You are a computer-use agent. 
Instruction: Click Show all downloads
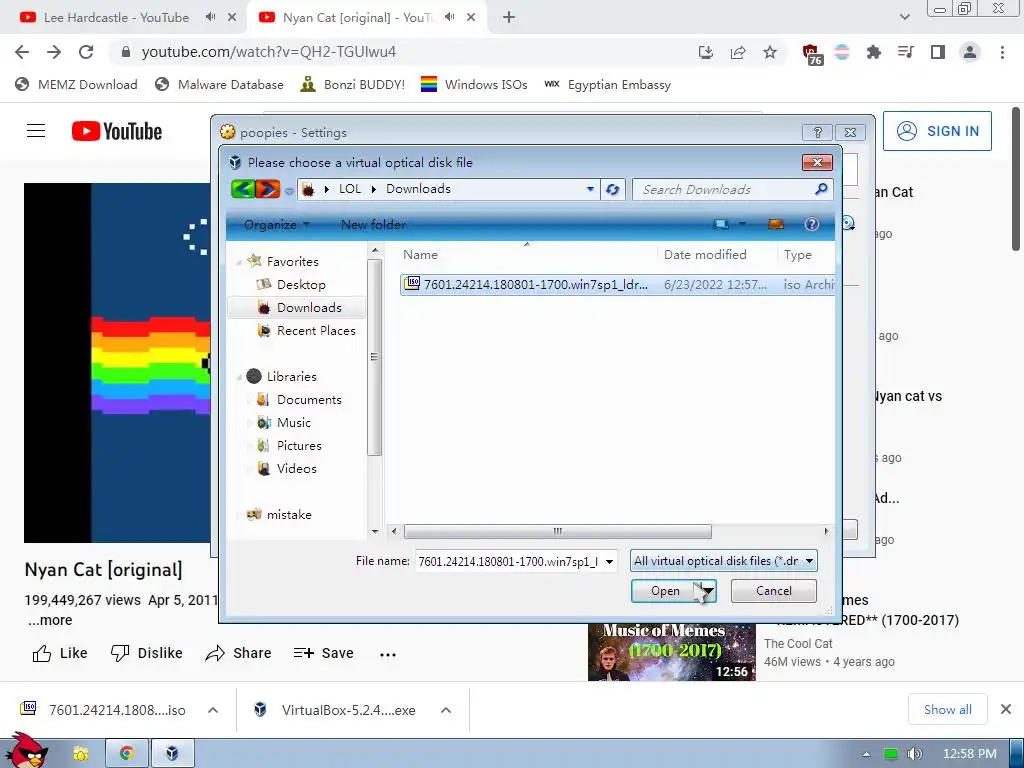tap(947, 710)
